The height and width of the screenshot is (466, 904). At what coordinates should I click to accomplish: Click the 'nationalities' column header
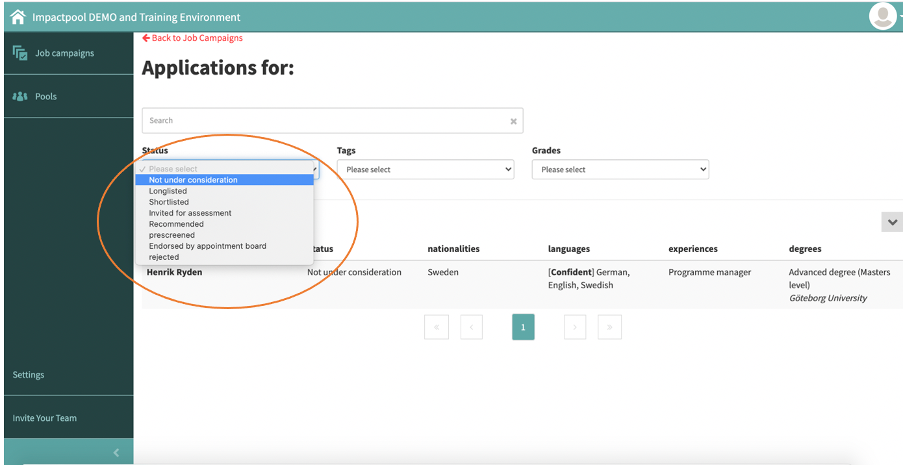point(453,249)
